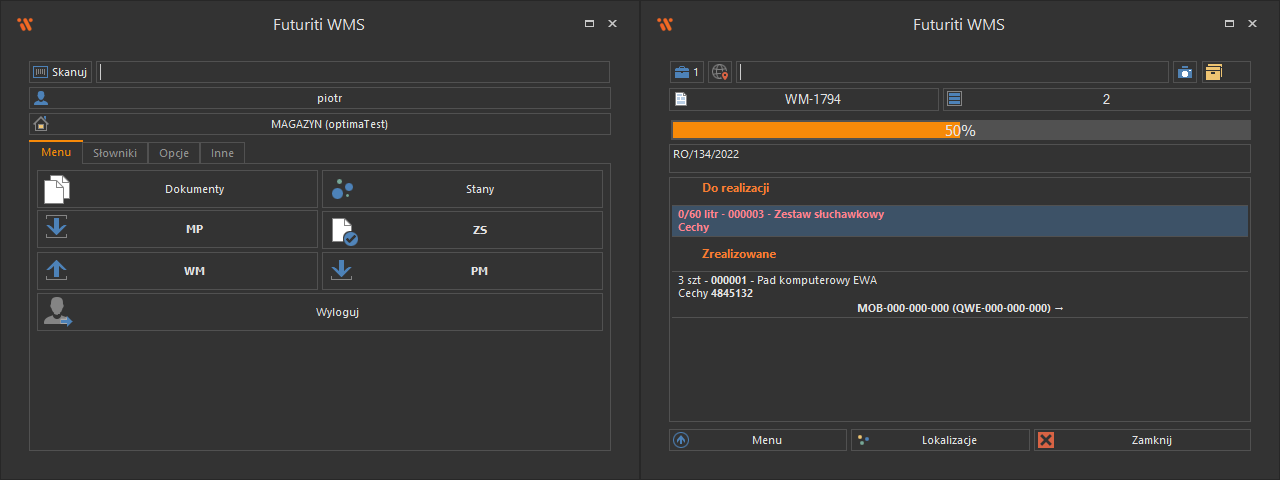
Task: Close the document with the Zamknij button
Action: pos(1142,440)
